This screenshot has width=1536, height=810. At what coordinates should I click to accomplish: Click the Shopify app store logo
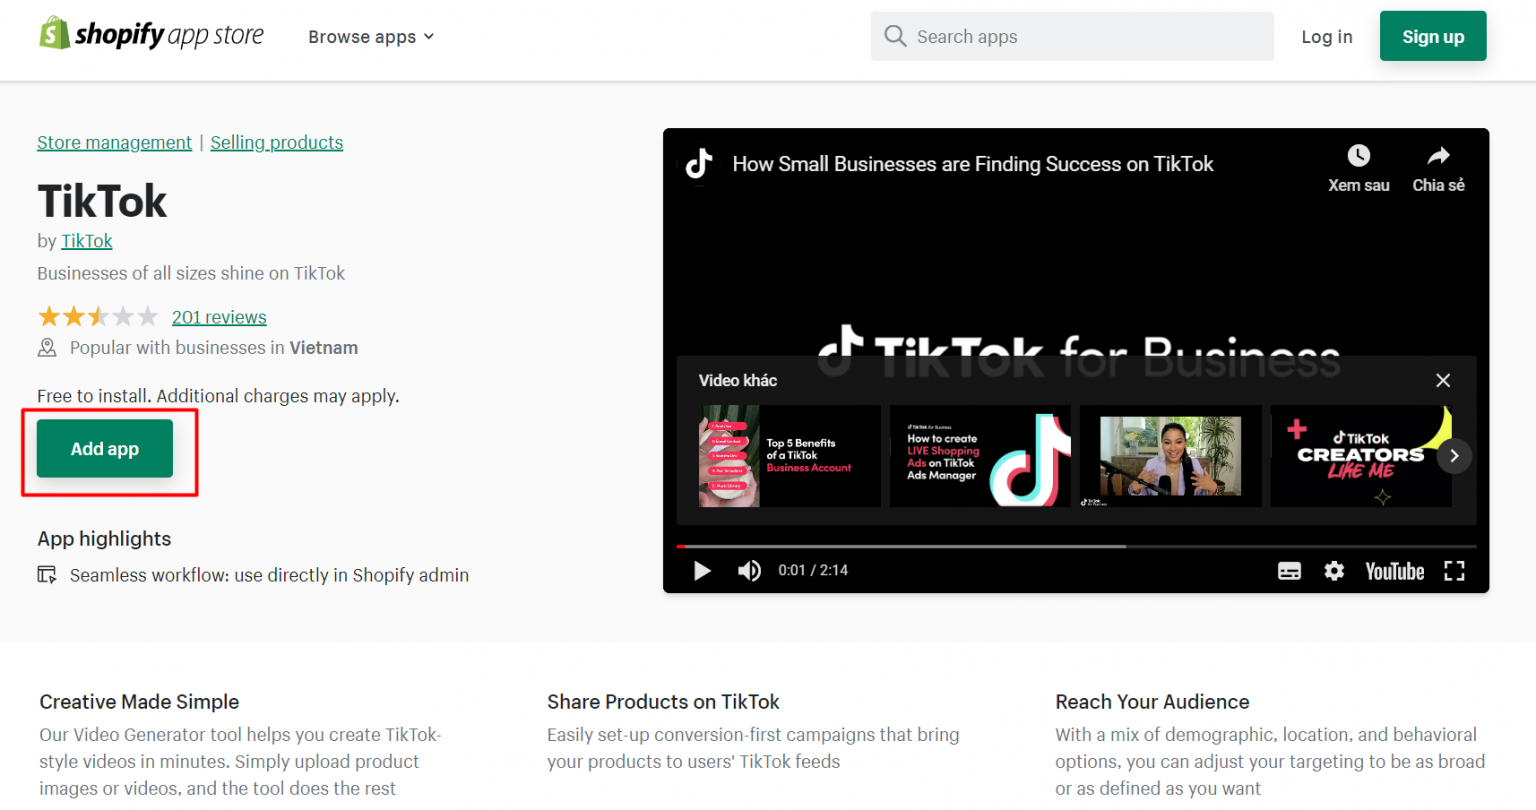tap(151, 35)
